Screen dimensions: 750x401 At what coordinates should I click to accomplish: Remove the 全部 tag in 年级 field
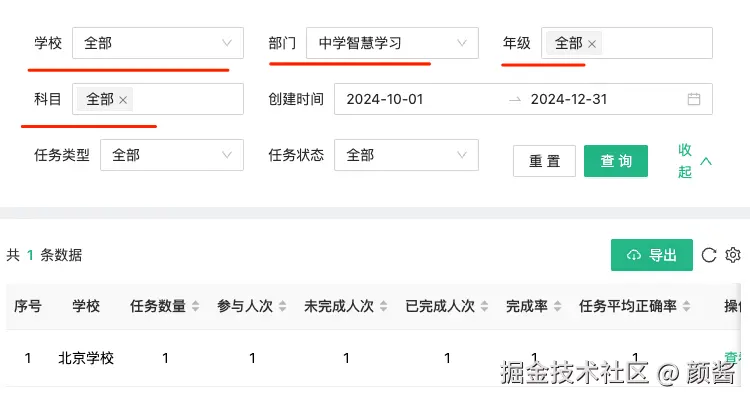coord(592,44)
